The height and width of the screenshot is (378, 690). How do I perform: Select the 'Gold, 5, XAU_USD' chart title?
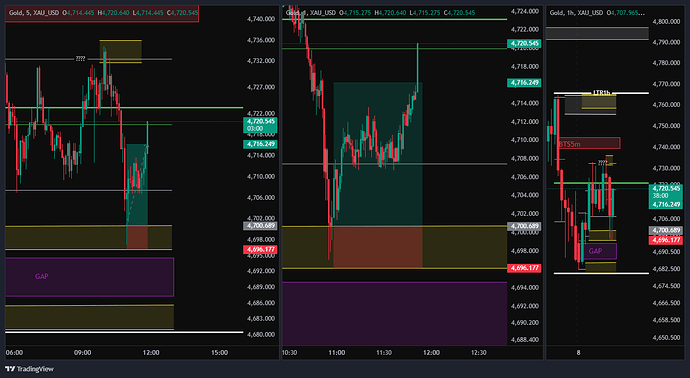click(34, 13)
